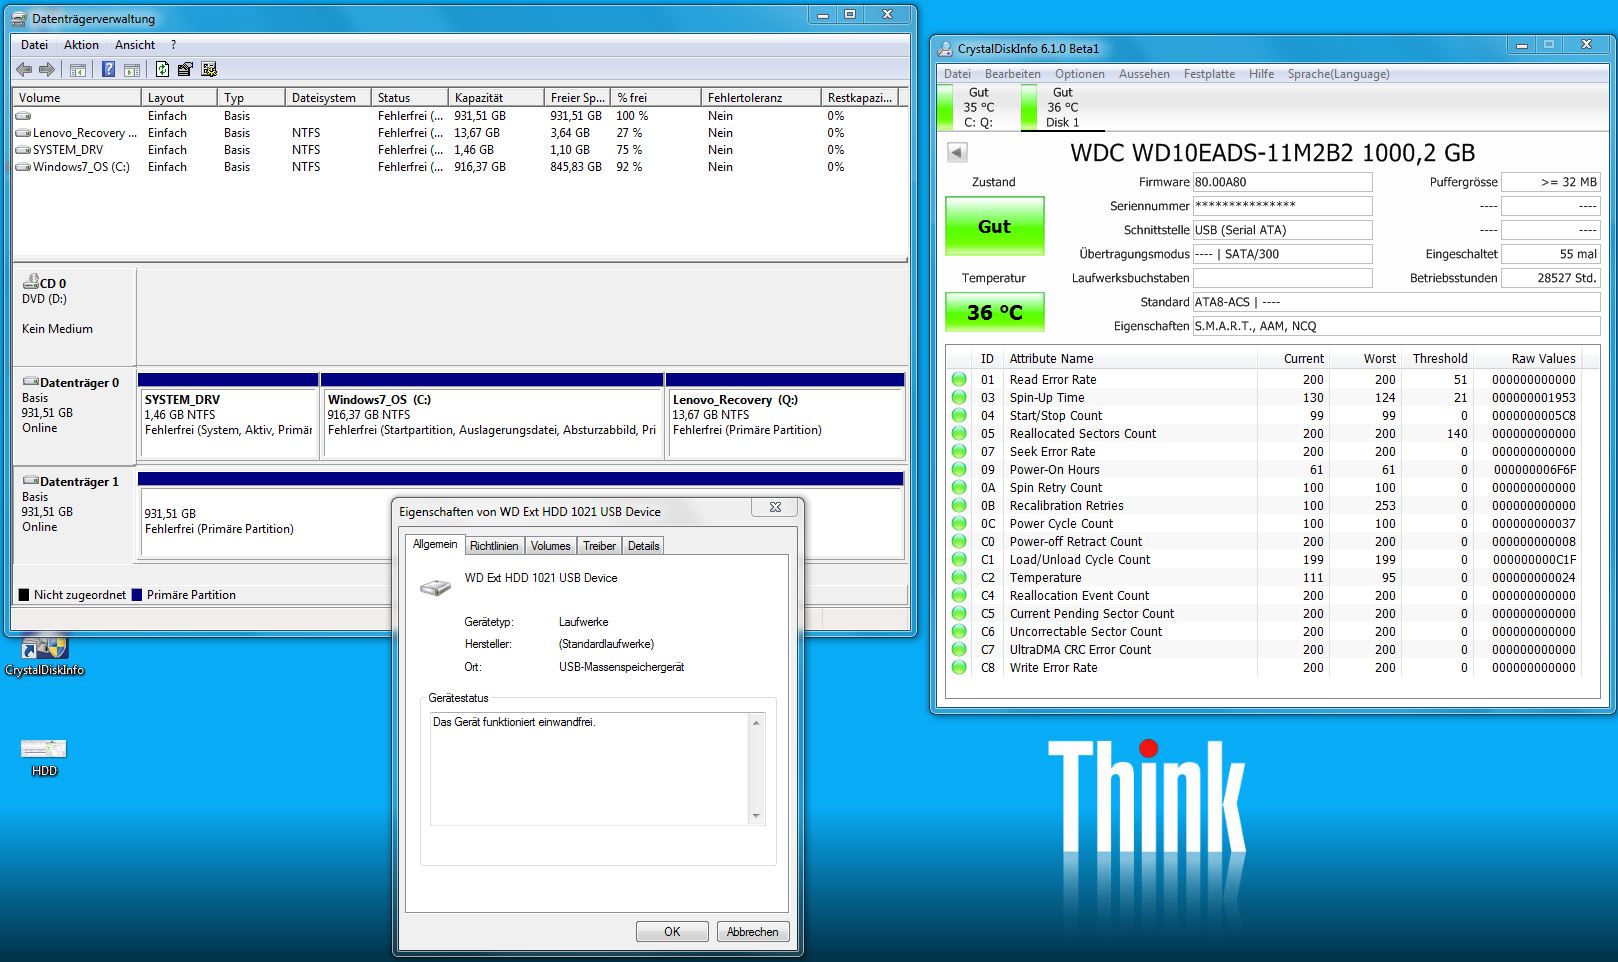Click the Datenträger 1 disk icon
Viewport: 1618px width, 962px height.
pyautogui.click(x=30, y=481)
